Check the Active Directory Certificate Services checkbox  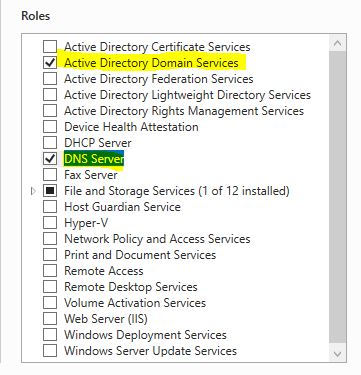coord(50,47)
